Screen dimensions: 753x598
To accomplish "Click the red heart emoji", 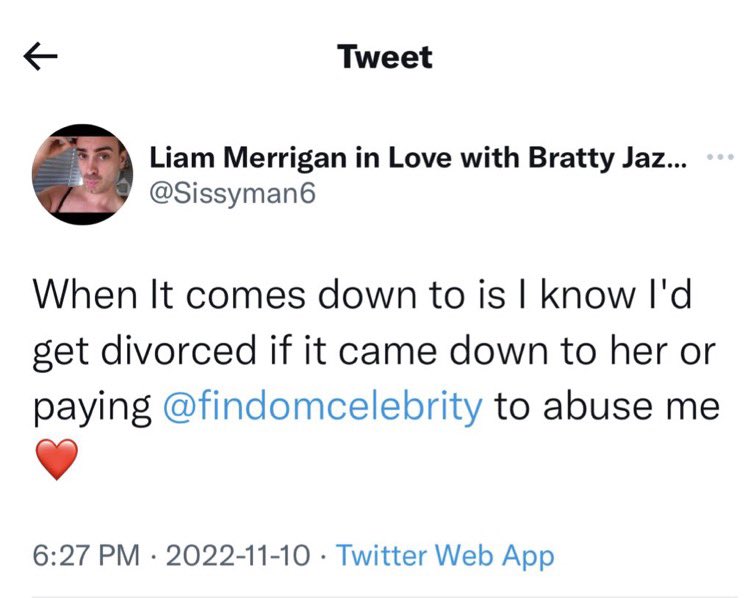I will 58,460.
